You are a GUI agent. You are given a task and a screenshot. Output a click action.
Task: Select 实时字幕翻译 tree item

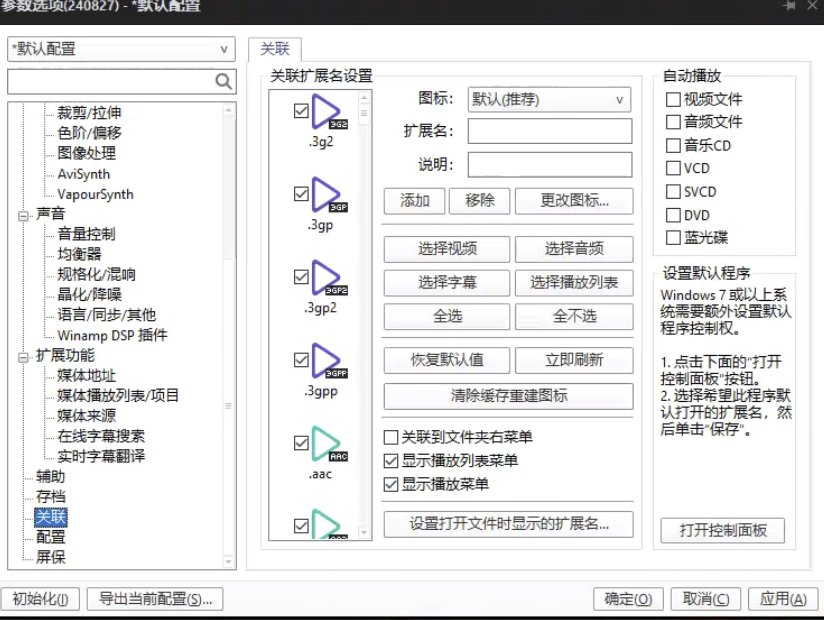click(x=101, y=456)
